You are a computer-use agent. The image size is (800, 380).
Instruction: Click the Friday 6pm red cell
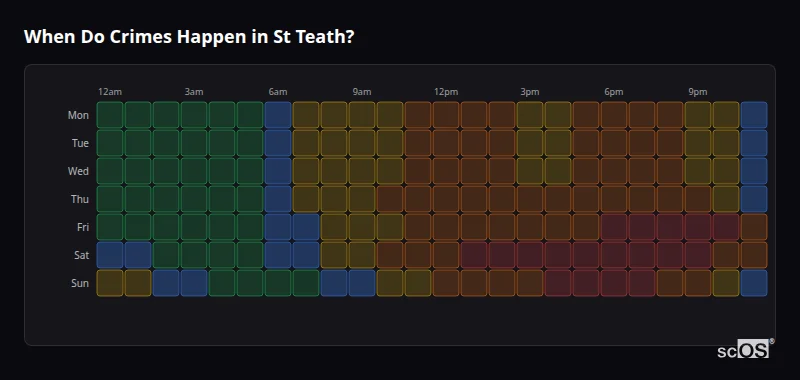coord(614,227)
